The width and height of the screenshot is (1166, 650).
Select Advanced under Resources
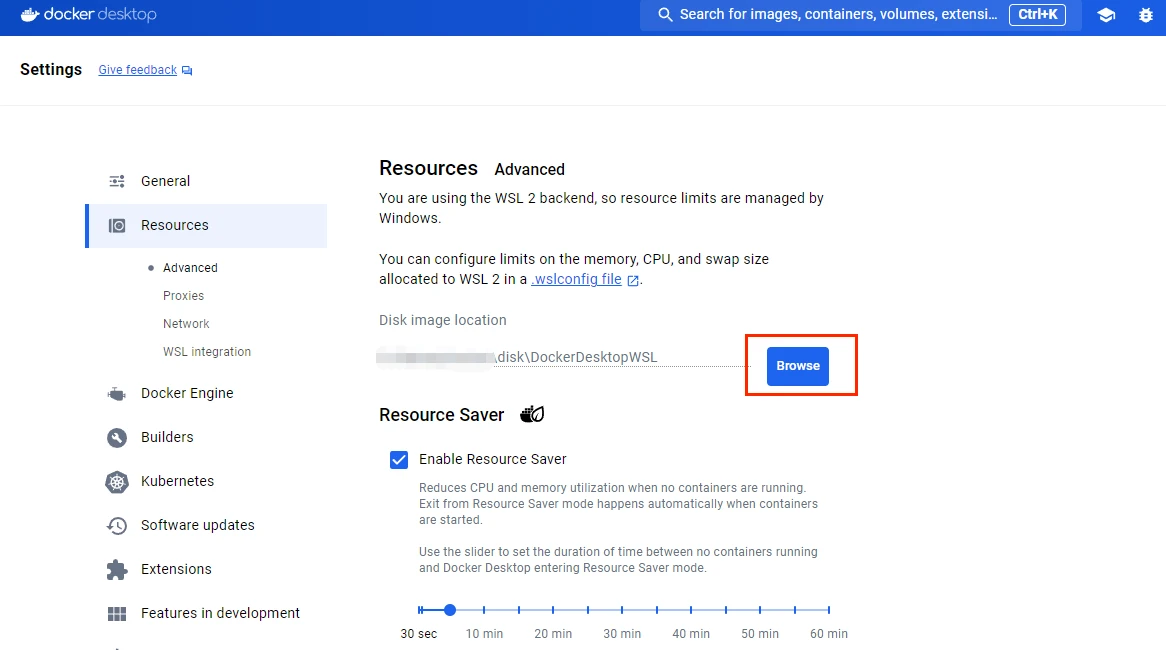pos(190,268)
